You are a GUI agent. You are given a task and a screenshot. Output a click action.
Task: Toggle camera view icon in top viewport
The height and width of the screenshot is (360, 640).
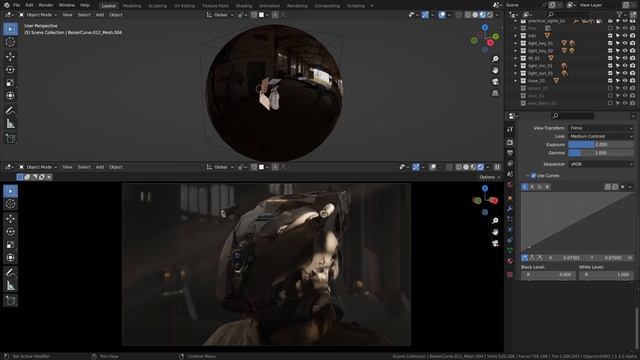(x=495, y=82)
